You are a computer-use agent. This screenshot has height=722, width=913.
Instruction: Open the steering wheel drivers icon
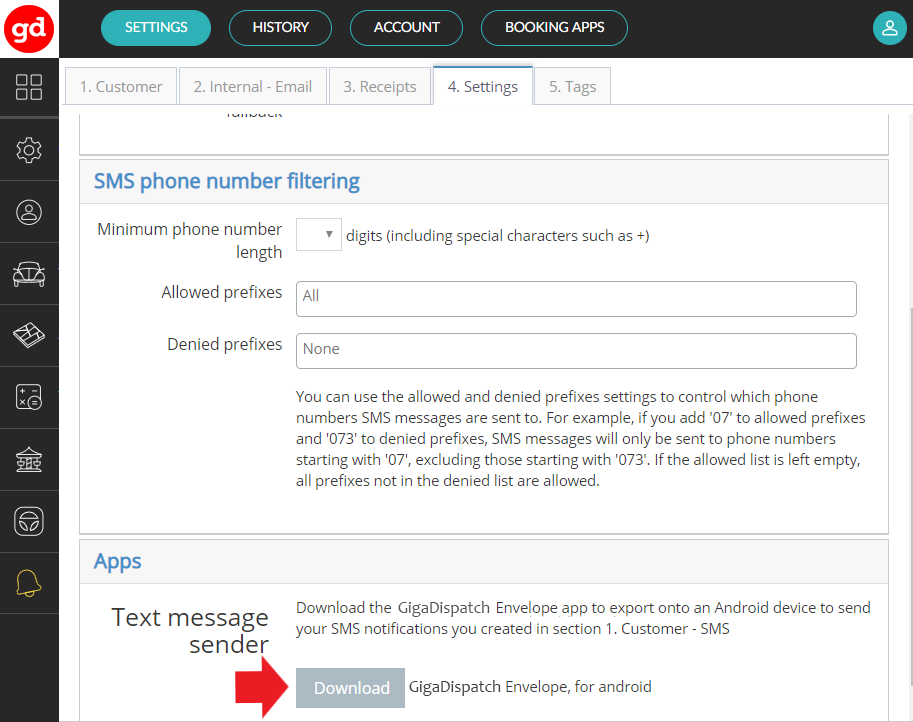[x=29, y=521]
